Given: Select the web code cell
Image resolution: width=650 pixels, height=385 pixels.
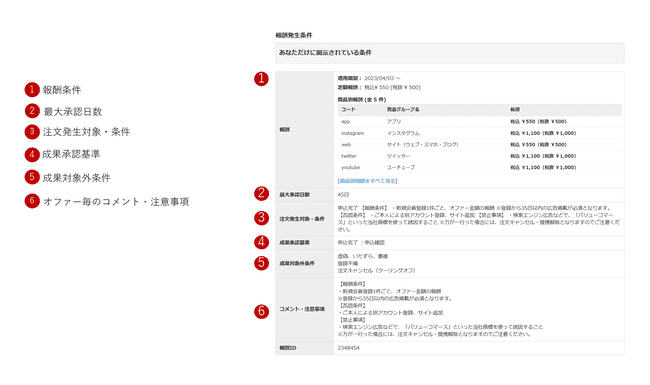Looking at the screenshot, I should (346, 145).
